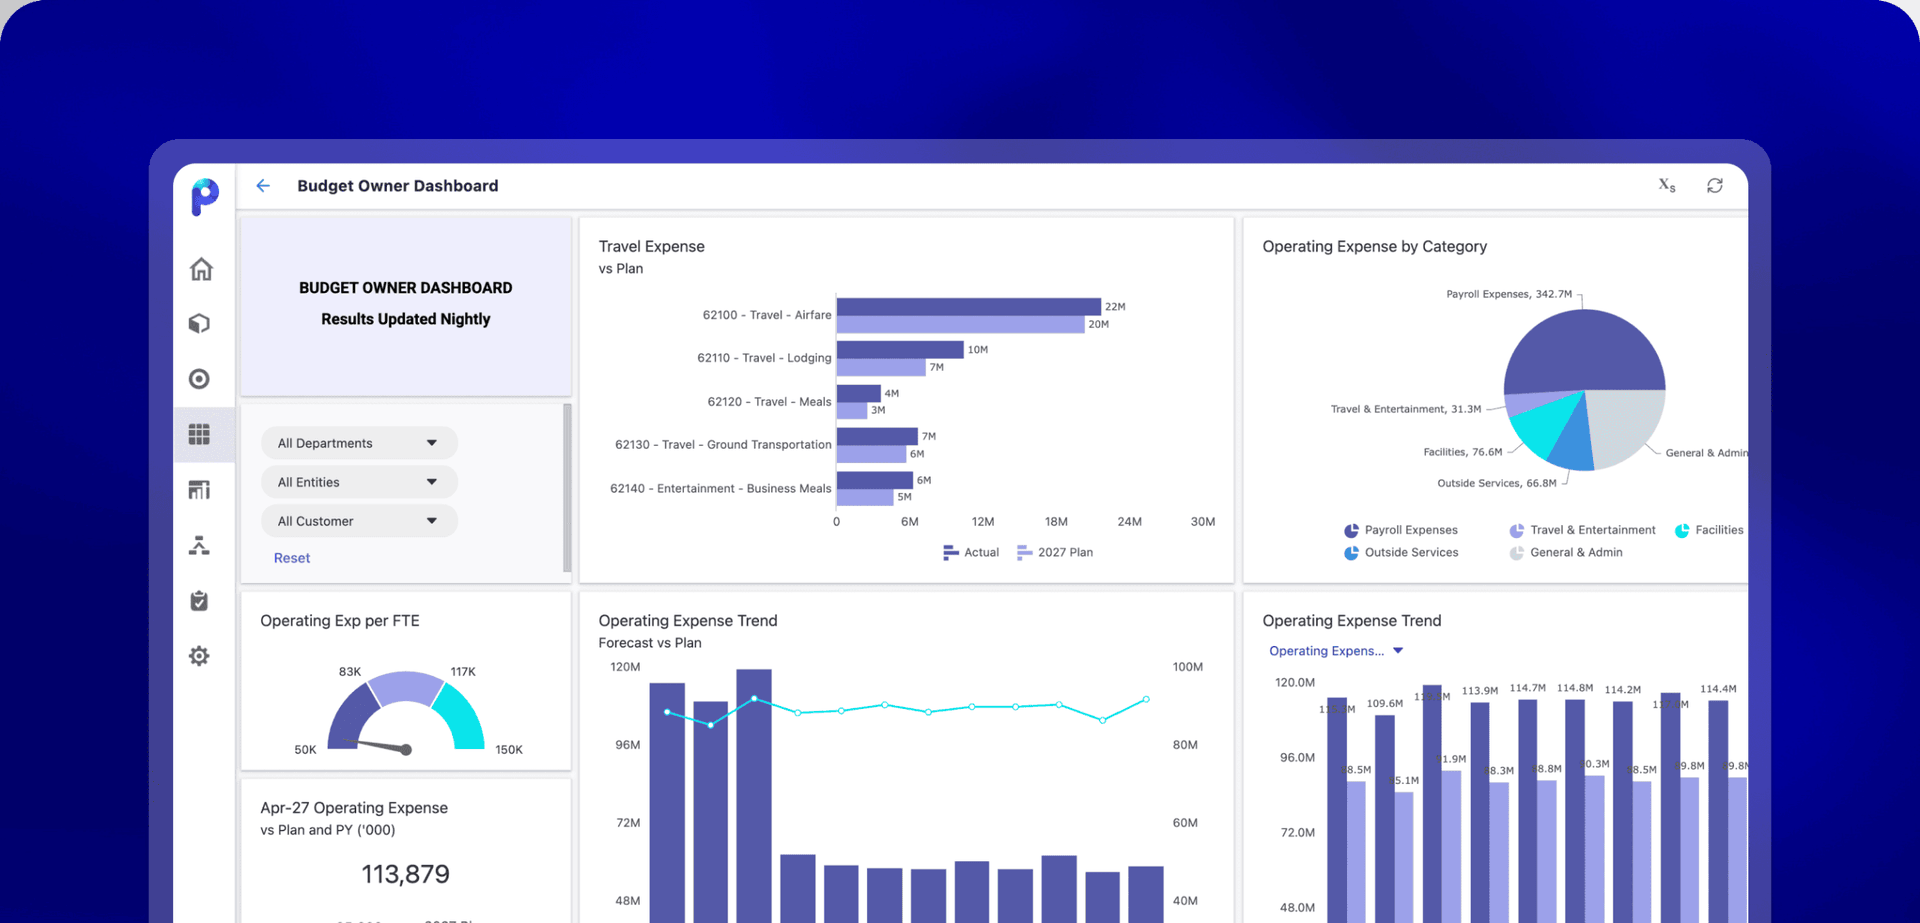Viewport: 1920px width, 923px height.
Task: Click the Lodging Actual 10M bar
Action: click(x=900, y=349)
